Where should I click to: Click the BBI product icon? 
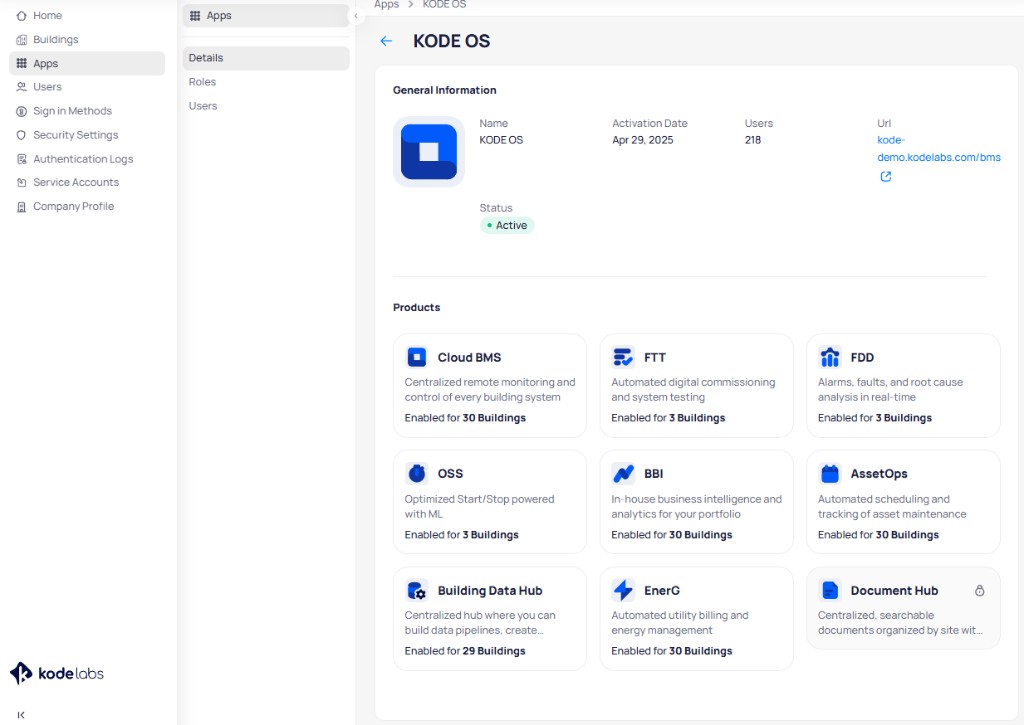[x=623, y=473]
